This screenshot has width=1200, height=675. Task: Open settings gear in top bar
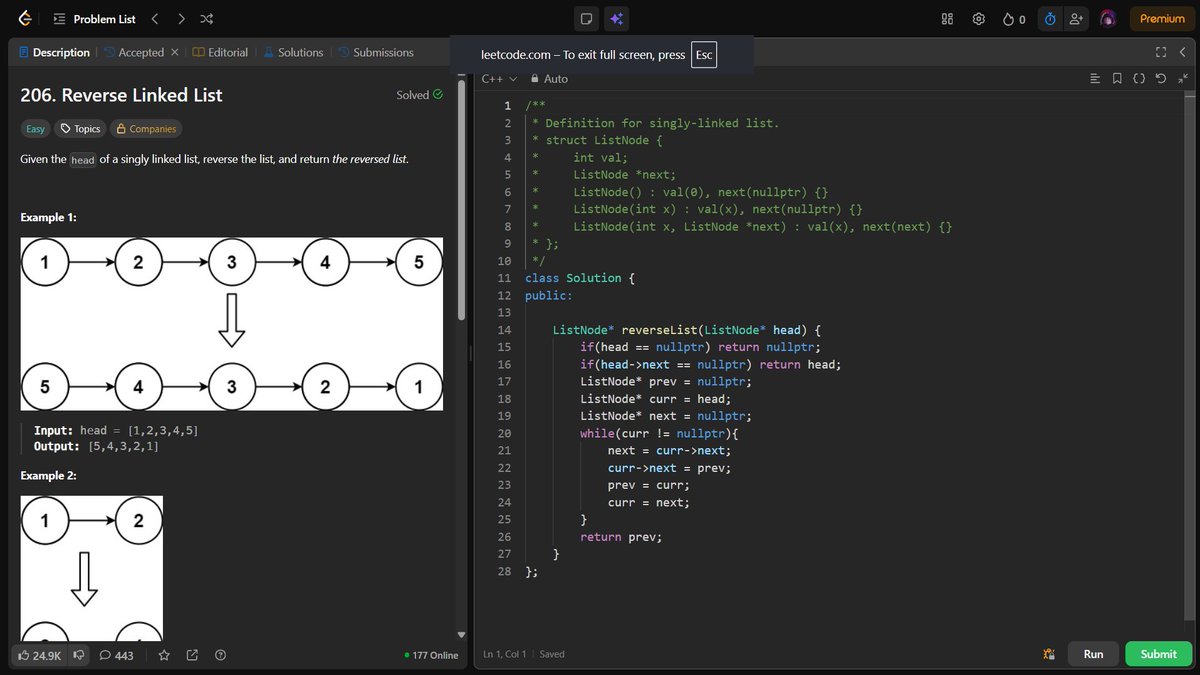coord(979,19)
